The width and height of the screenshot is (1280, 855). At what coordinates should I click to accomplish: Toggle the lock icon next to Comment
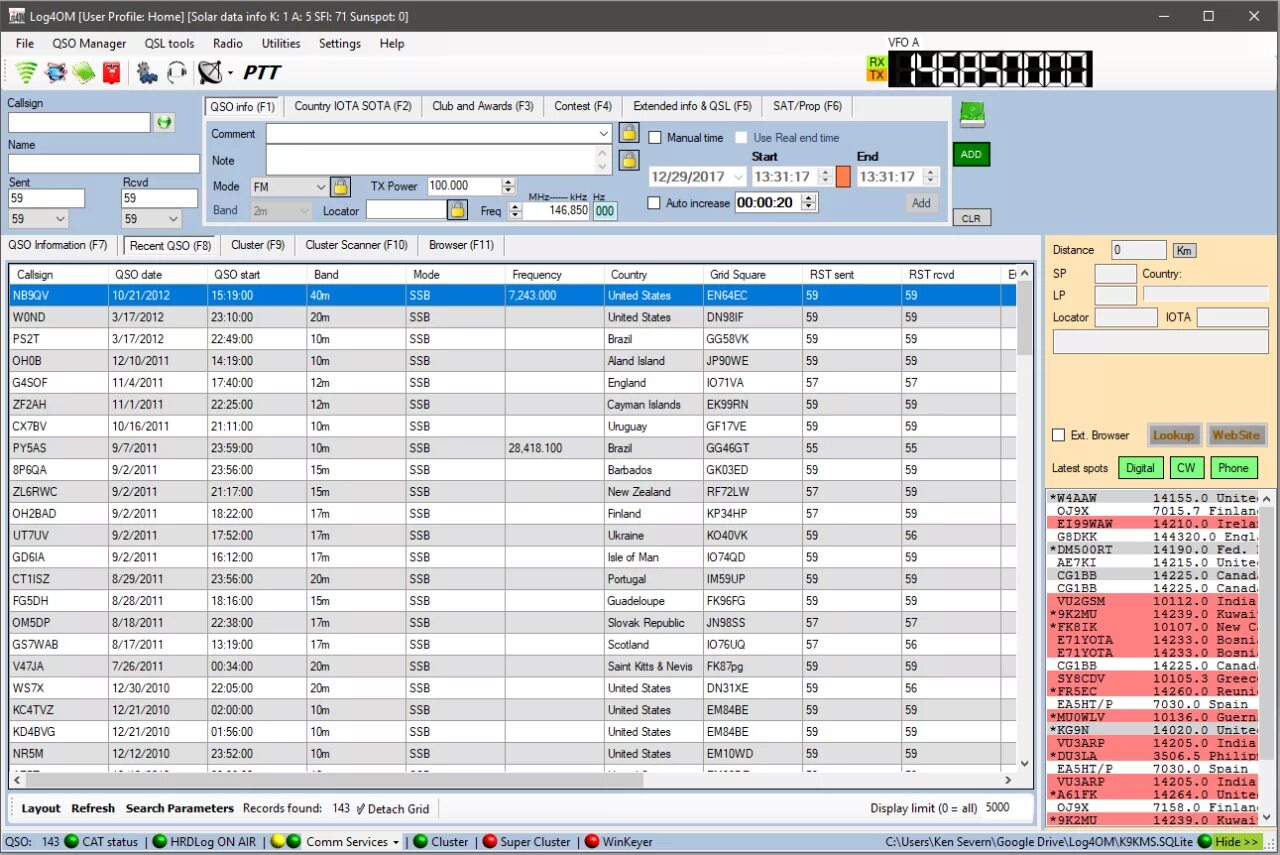(628, 132)
